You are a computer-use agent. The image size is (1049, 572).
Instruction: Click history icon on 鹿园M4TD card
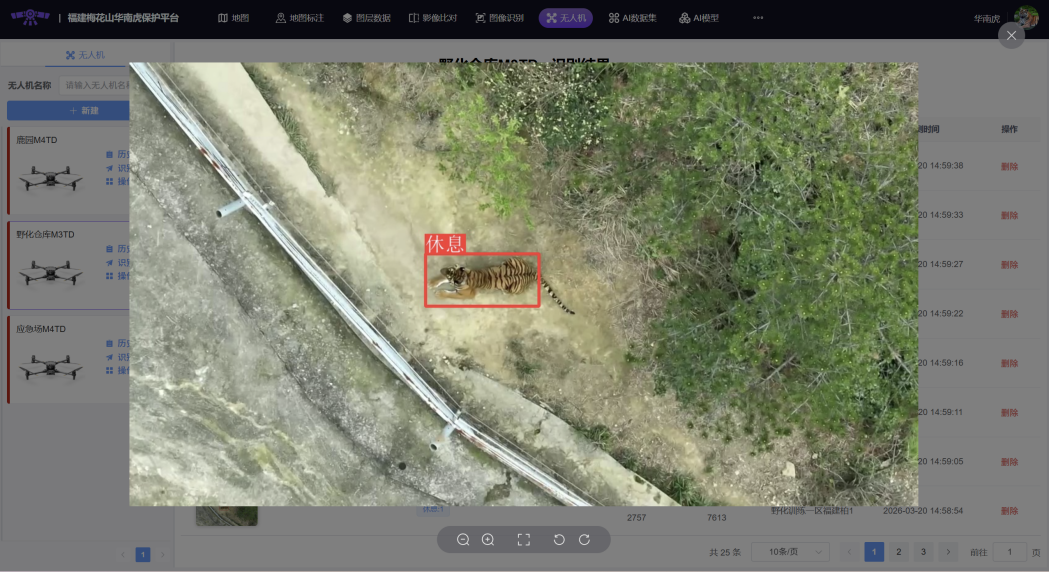pos(110,155)
